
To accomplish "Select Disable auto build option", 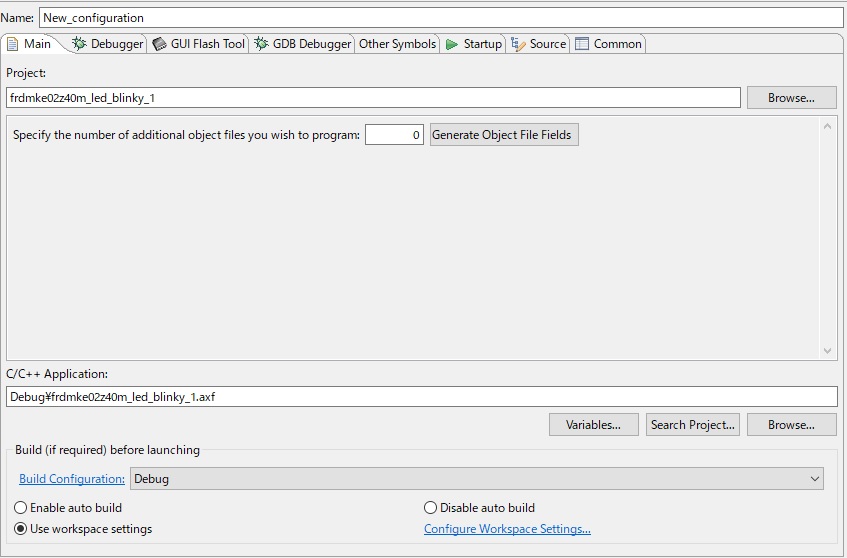I will click(431, 508).
